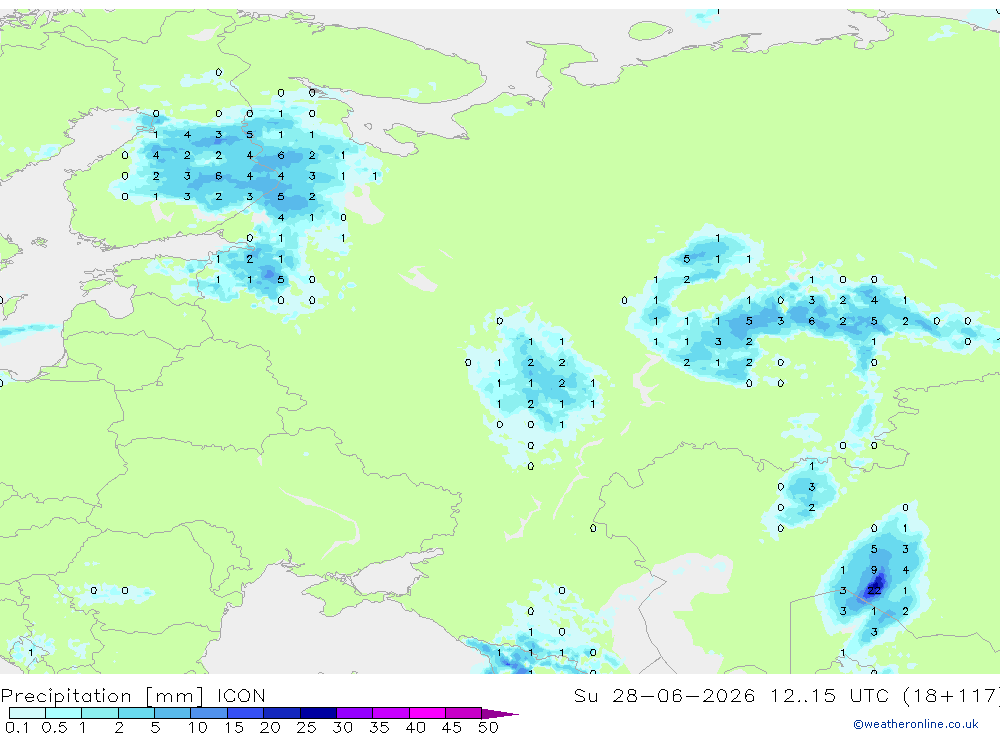
Task: Click the '25' legend scale label
Action: (x=307, y=727)
